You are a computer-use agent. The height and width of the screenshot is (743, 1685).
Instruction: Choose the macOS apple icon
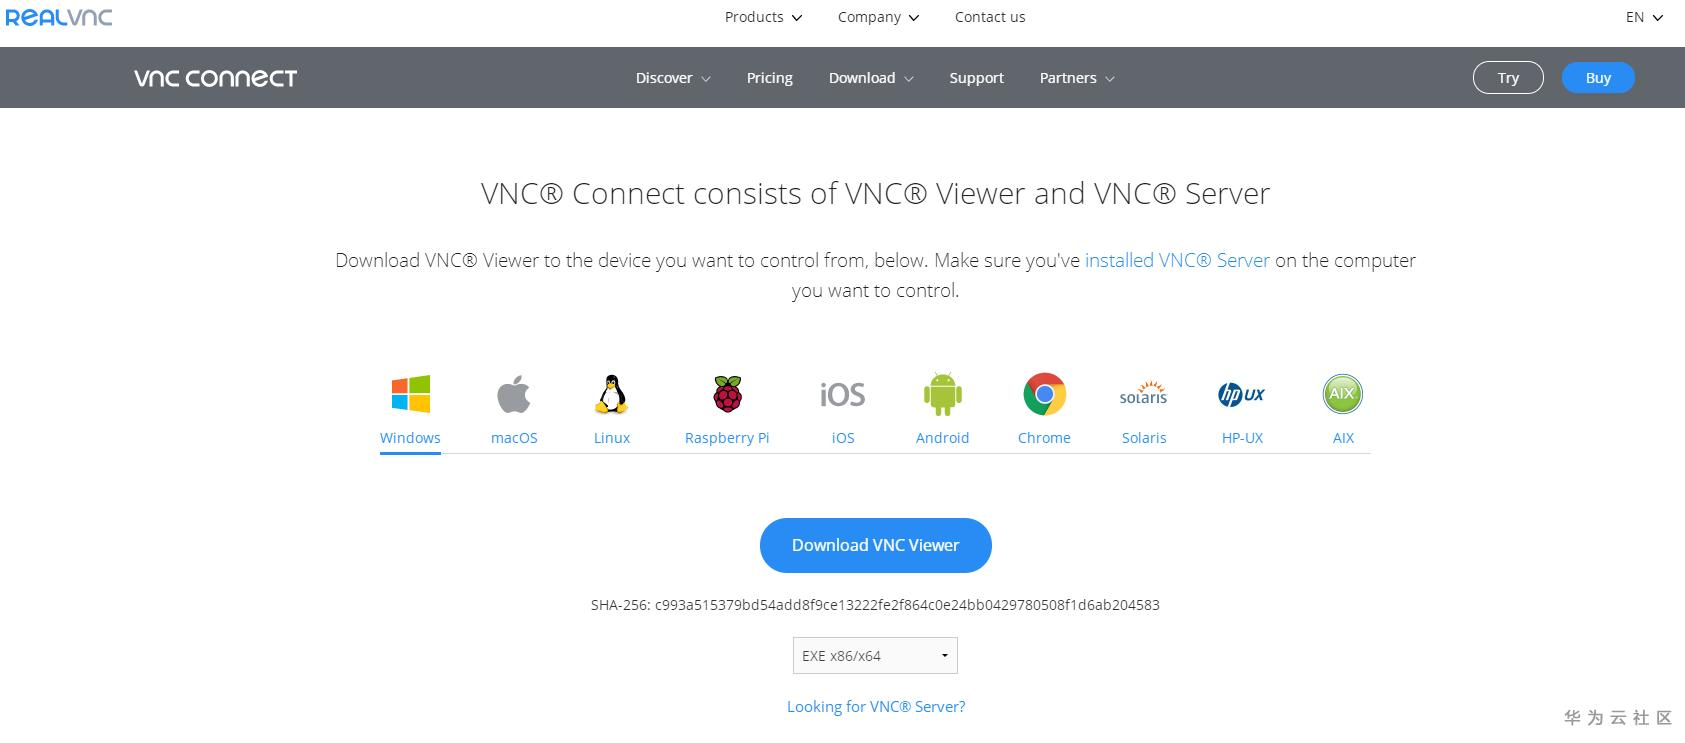[514, 394]
